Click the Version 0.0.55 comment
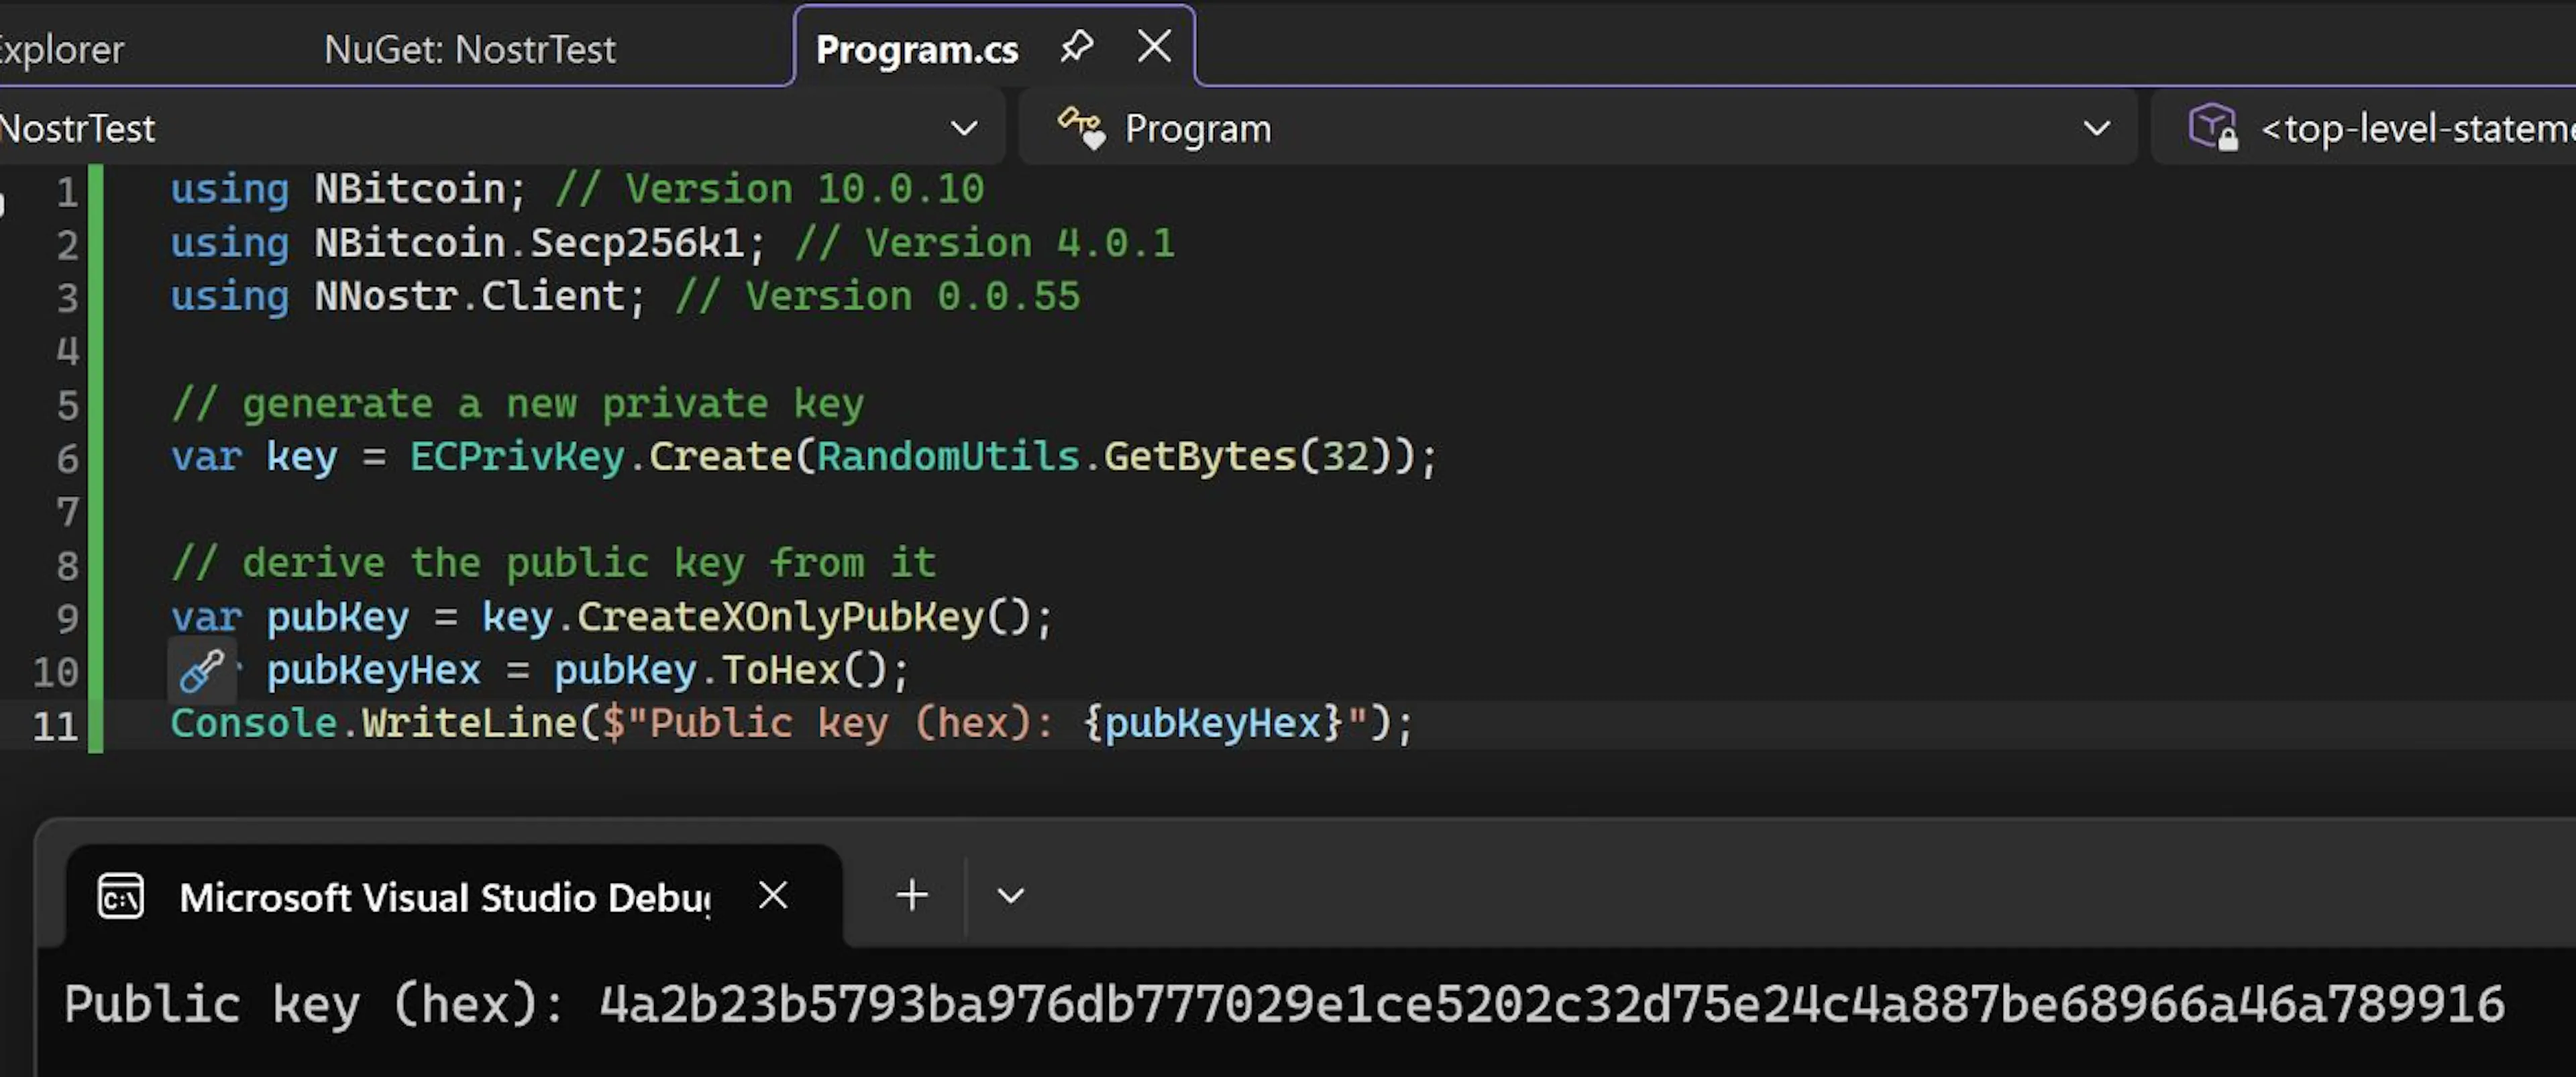The height and width of the screenshot is (1077, 2576). tap(878, 297)
